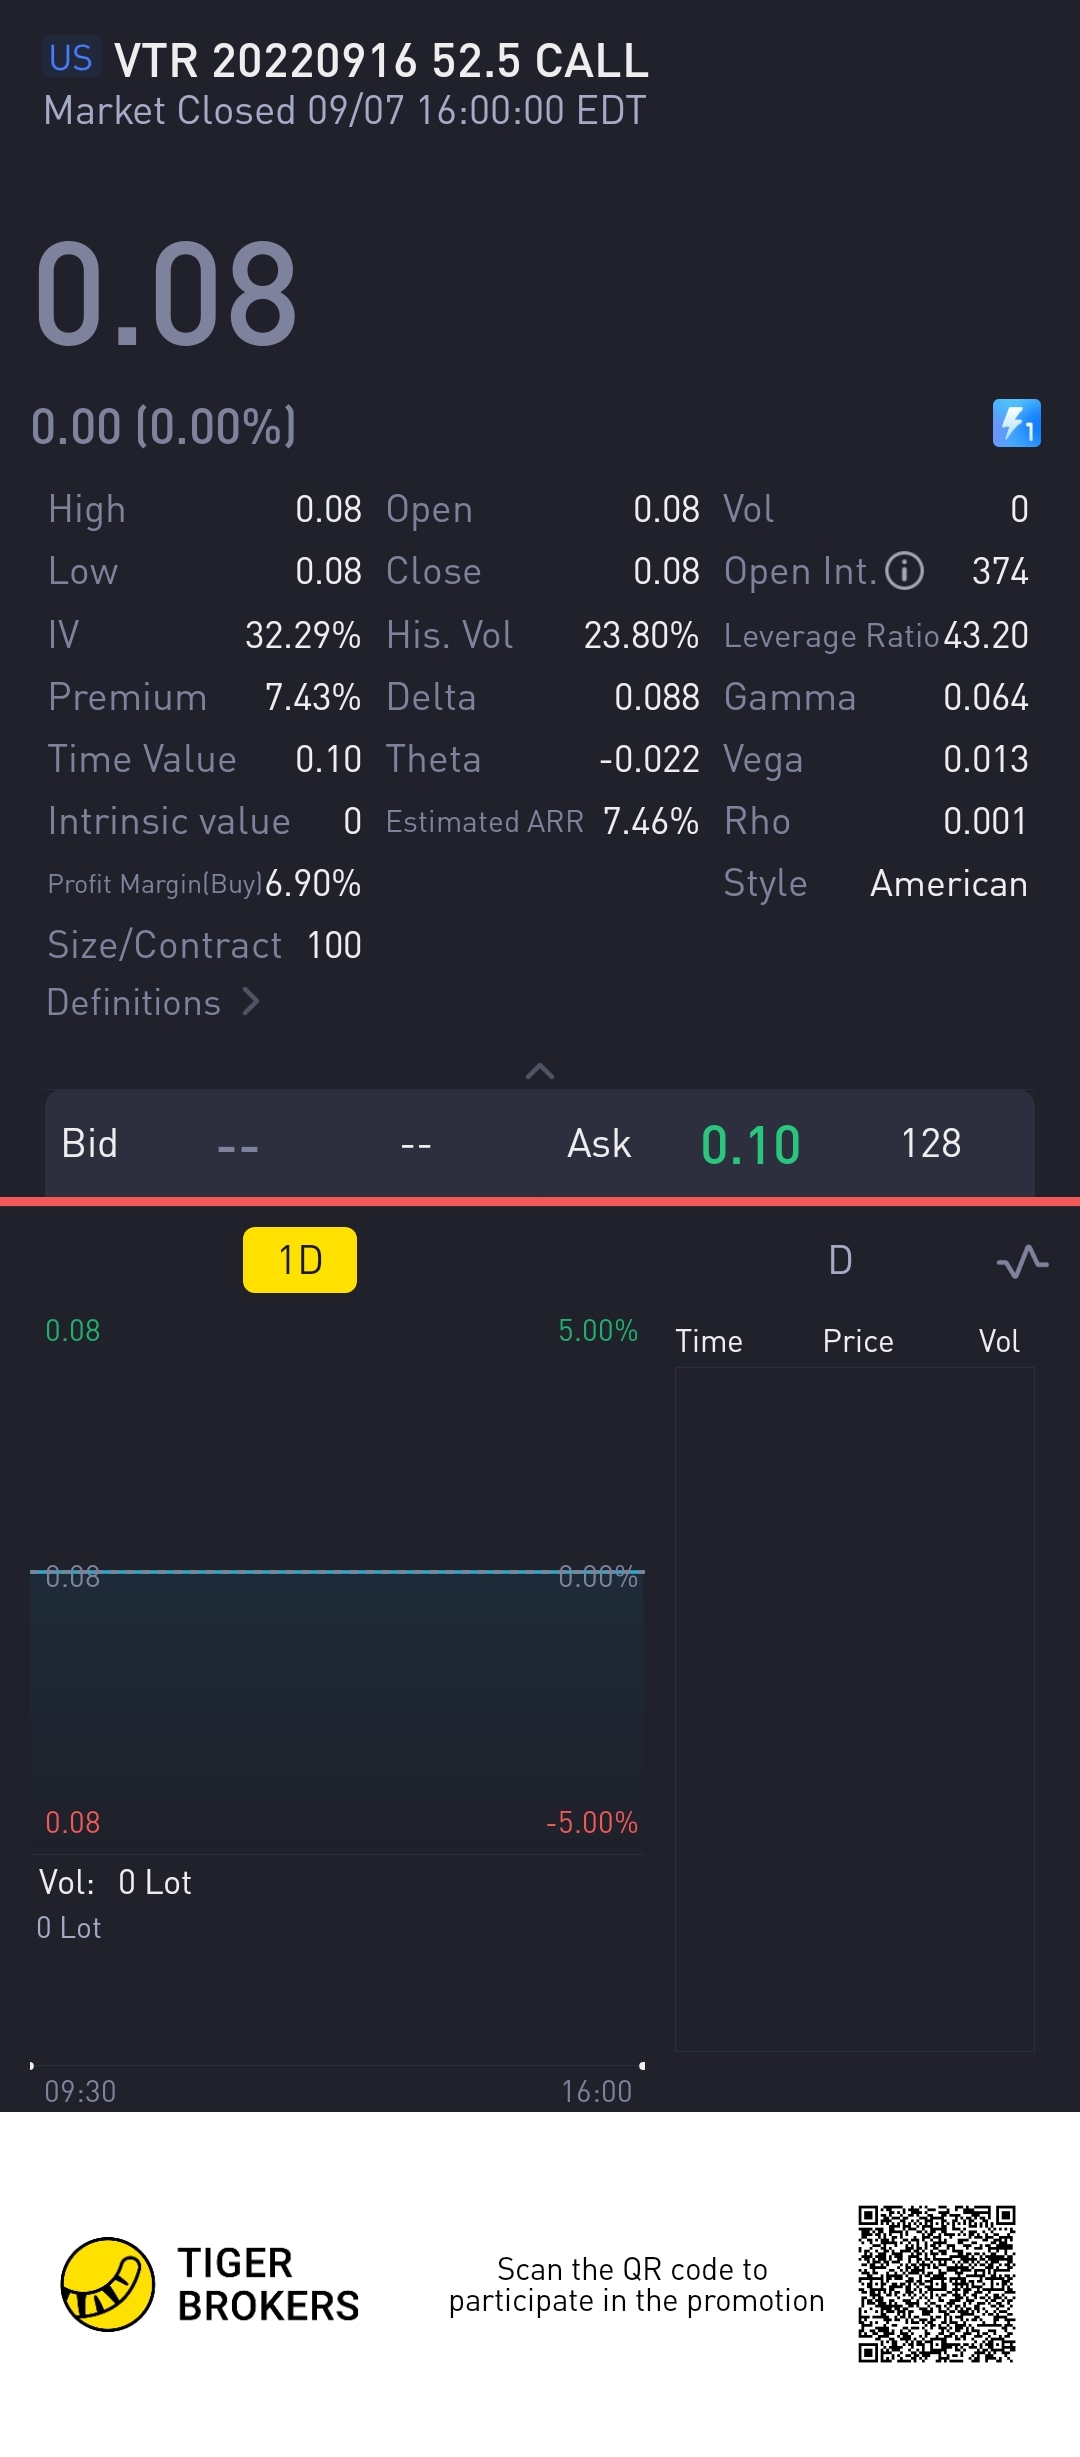Tap the promotion QR code
The height and width of the screenshot is (2457, 1080).
click(936, 2284)
